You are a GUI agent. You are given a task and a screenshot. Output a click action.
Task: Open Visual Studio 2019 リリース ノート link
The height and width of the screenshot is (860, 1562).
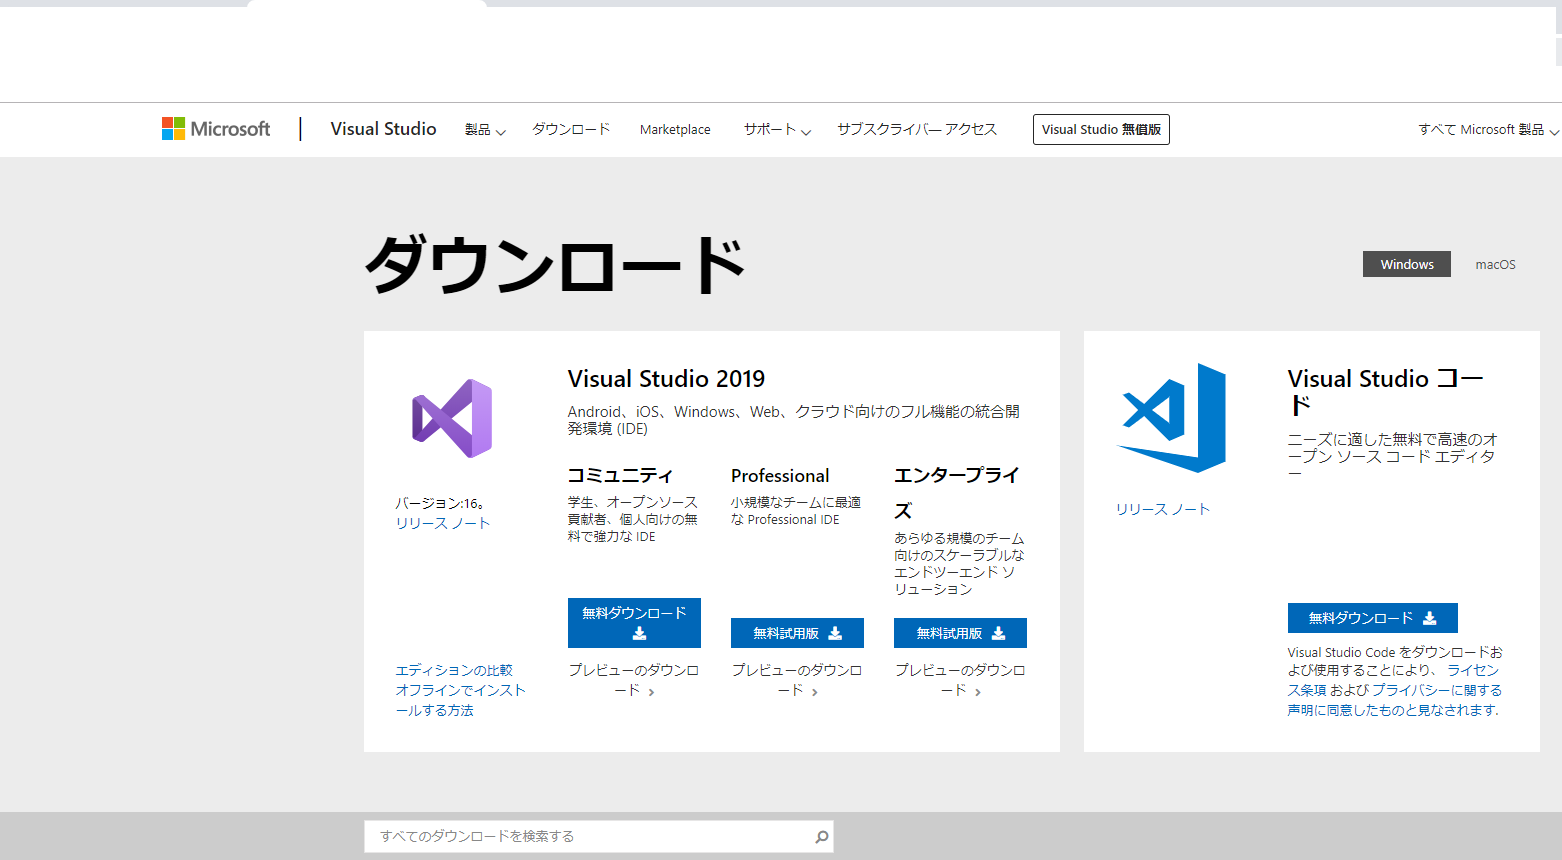(443, 523)
